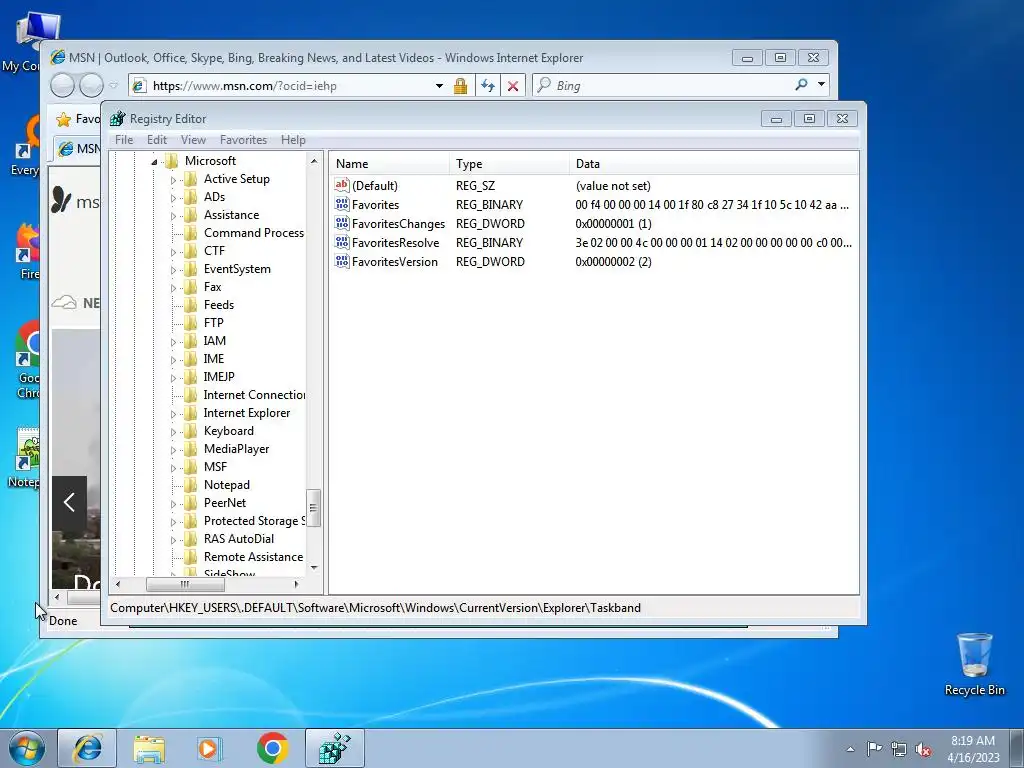1024x768 pixels.
Task: Open Windows Explorer from the taskbar
Action: coord(149,748)
